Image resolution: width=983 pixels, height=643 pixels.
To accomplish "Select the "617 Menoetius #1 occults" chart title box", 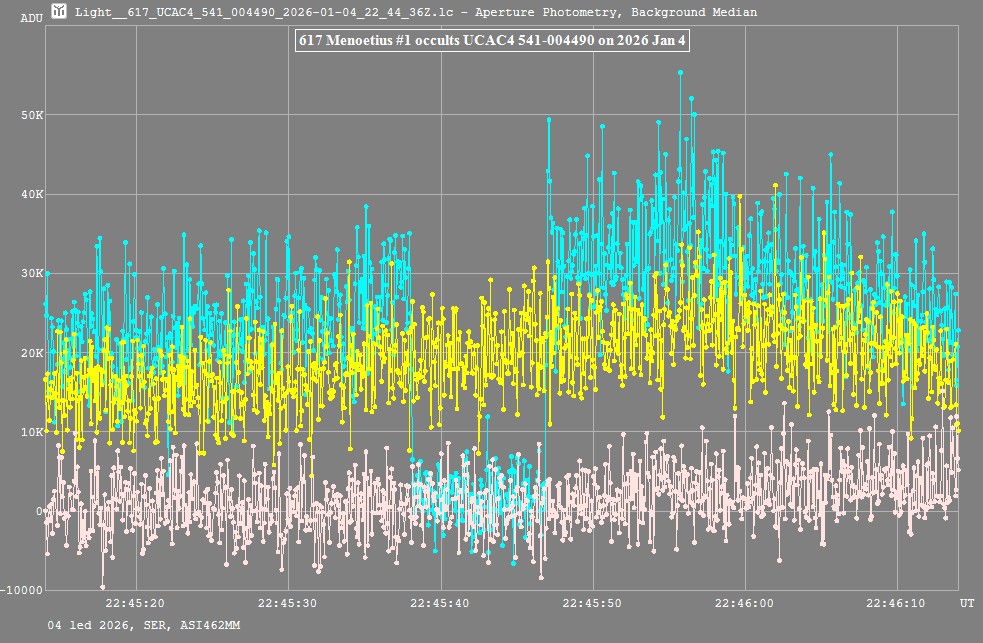I will pos(493,41).
